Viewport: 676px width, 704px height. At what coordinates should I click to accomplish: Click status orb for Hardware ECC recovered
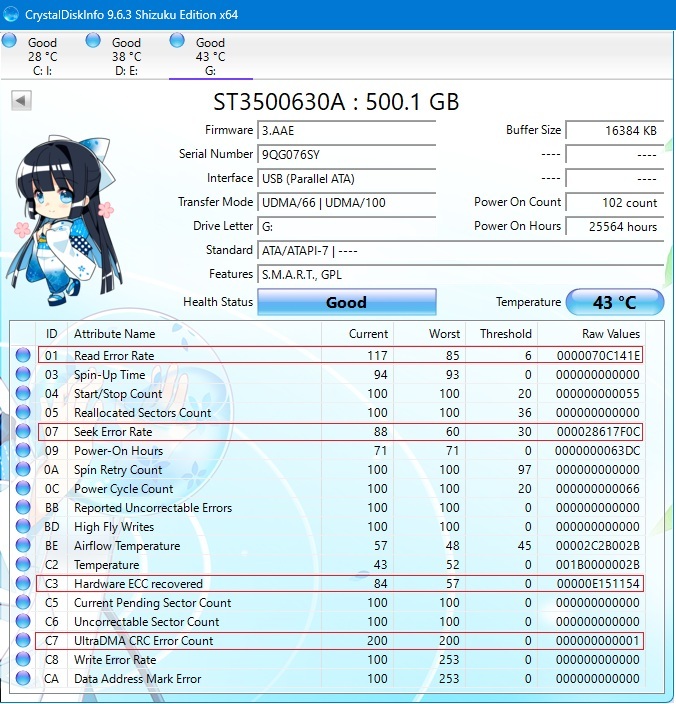[23, 583]
